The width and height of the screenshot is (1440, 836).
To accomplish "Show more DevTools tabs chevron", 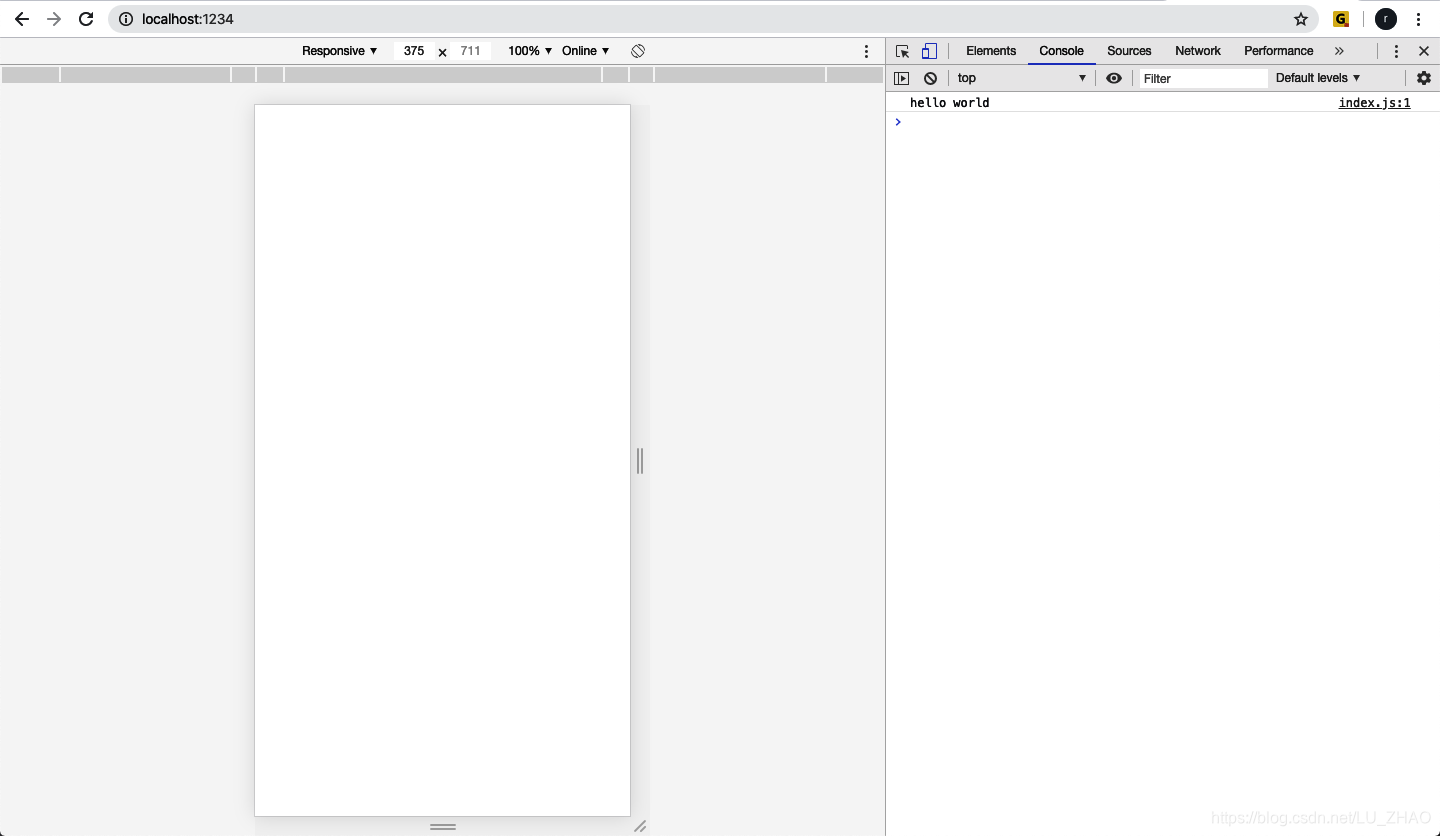I will point(1339,51).
